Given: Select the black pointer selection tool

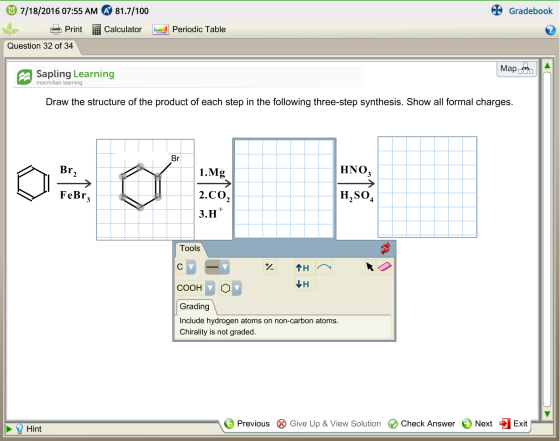Looking at the screenshot, I should click(370, 267).
